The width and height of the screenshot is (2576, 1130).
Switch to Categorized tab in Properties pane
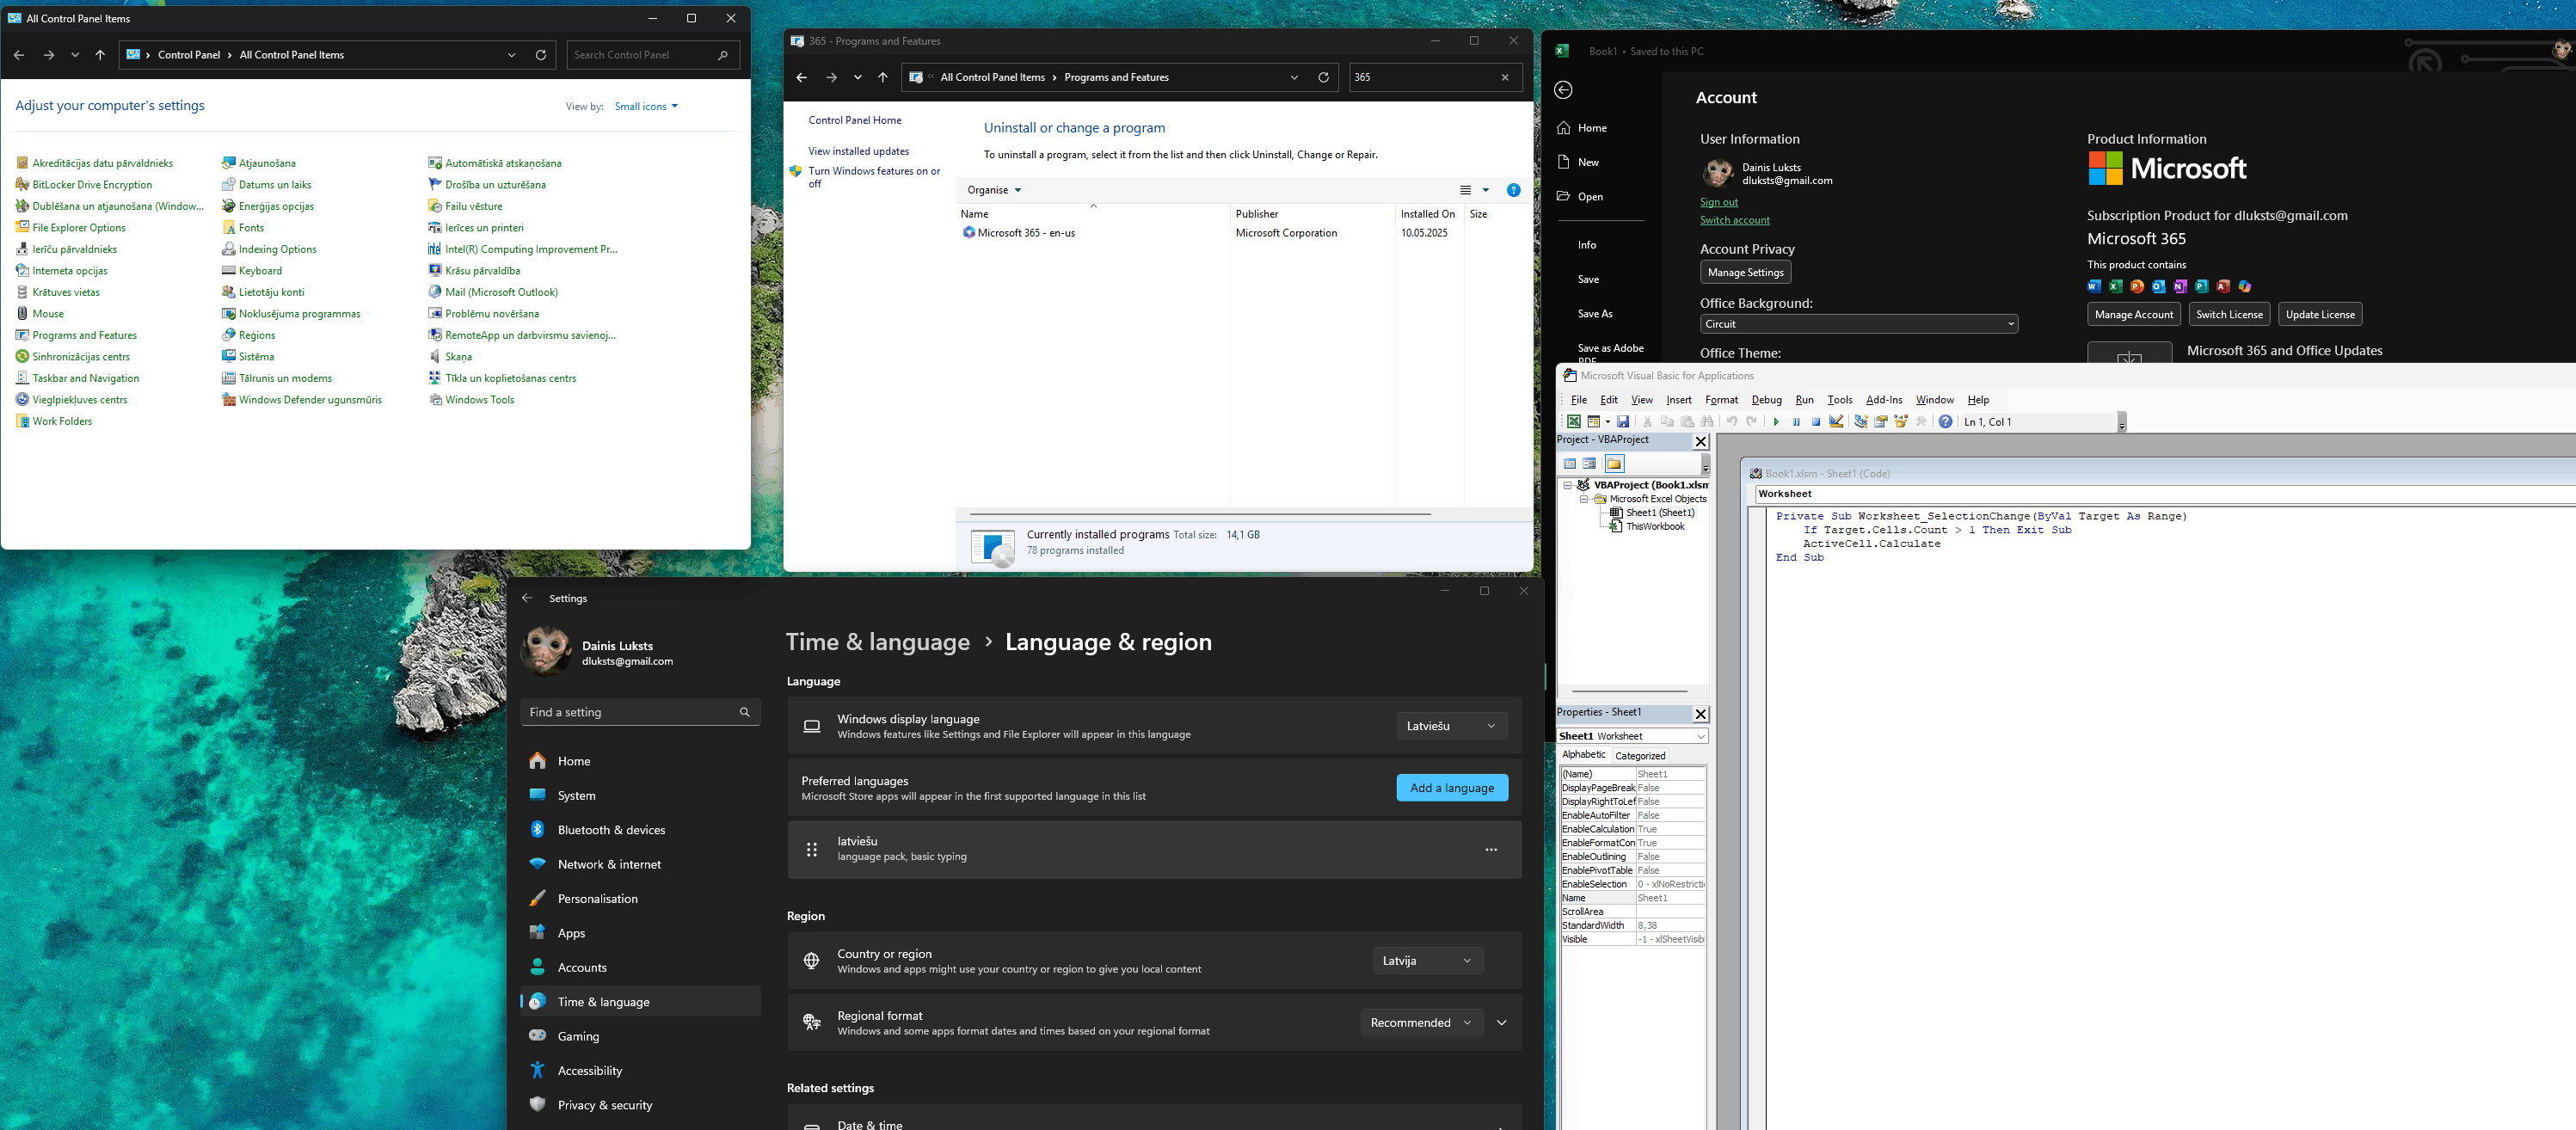click(1640, 756)
